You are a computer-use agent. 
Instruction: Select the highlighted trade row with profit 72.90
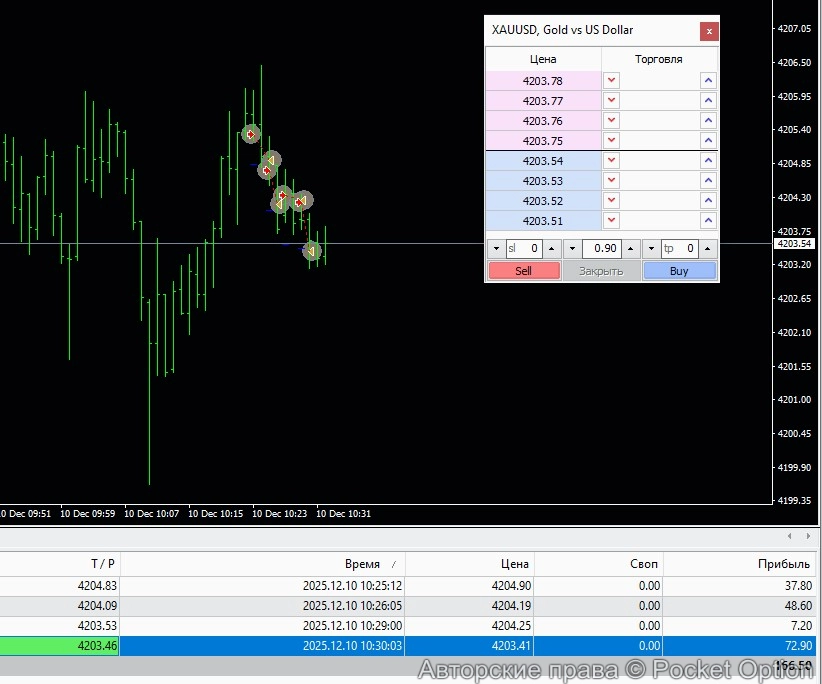click(400, 646)
